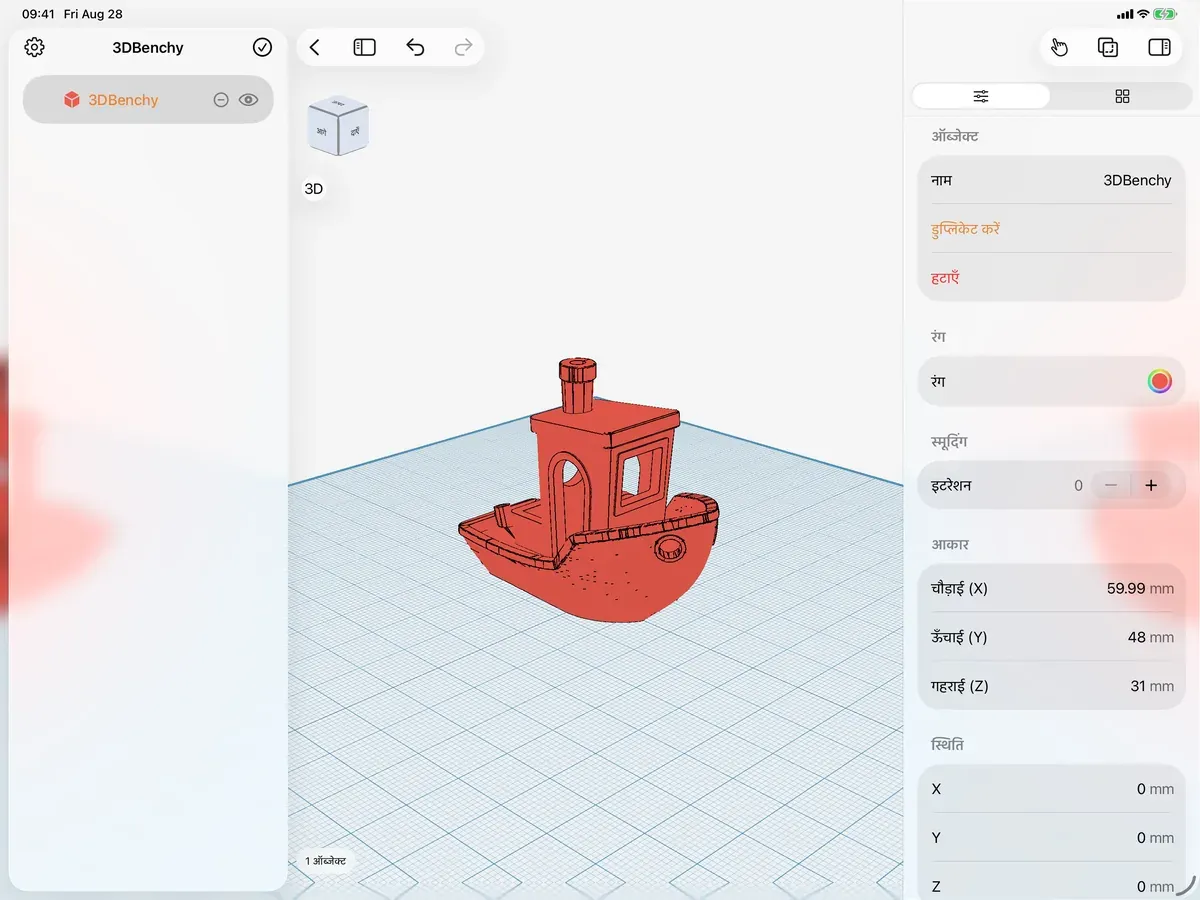Switch to the grid tab in inspector
This screenshot has width=1200, height=900.
click(x=1122, y=96)
